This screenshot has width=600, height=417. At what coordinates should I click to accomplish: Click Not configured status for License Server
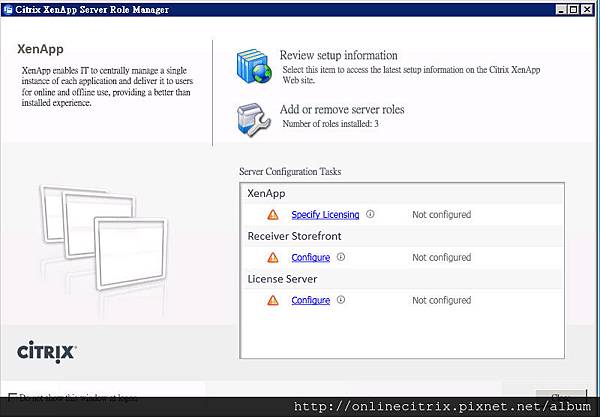click(x=441, y=300)
